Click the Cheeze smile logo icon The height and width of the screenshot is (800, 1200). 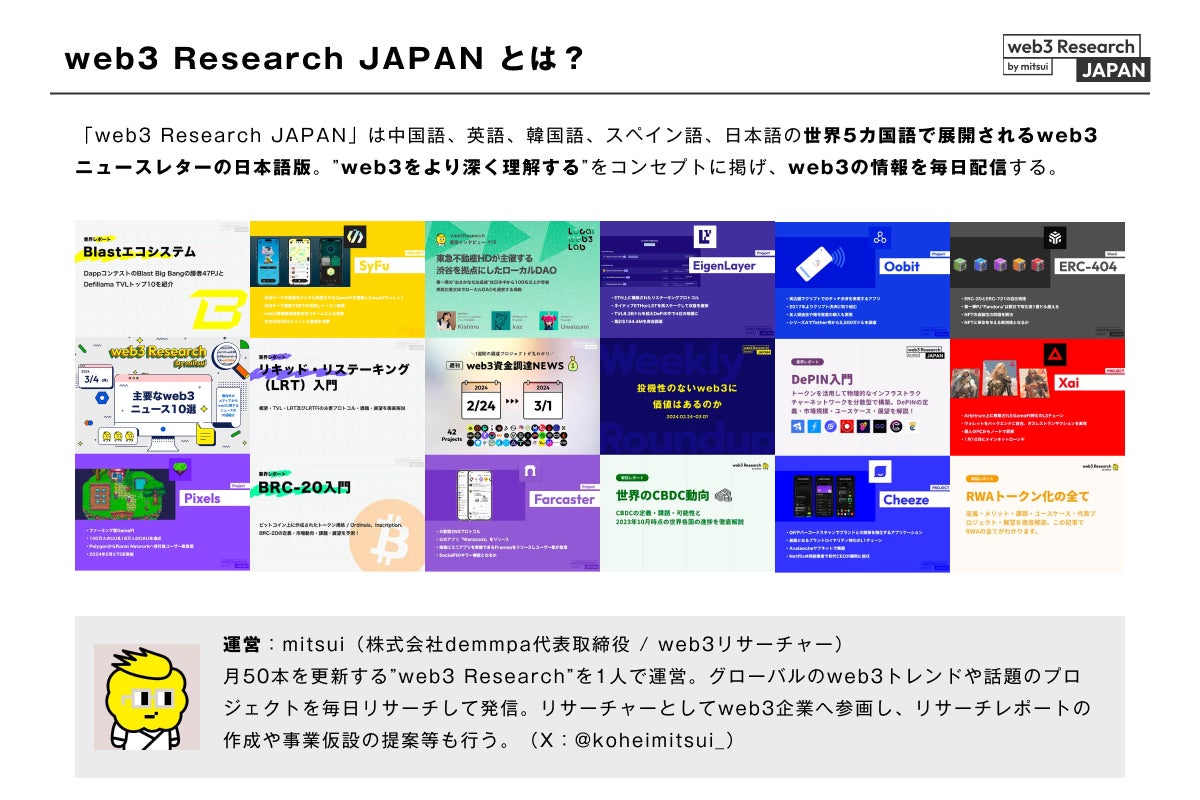(x=880, y=470)
